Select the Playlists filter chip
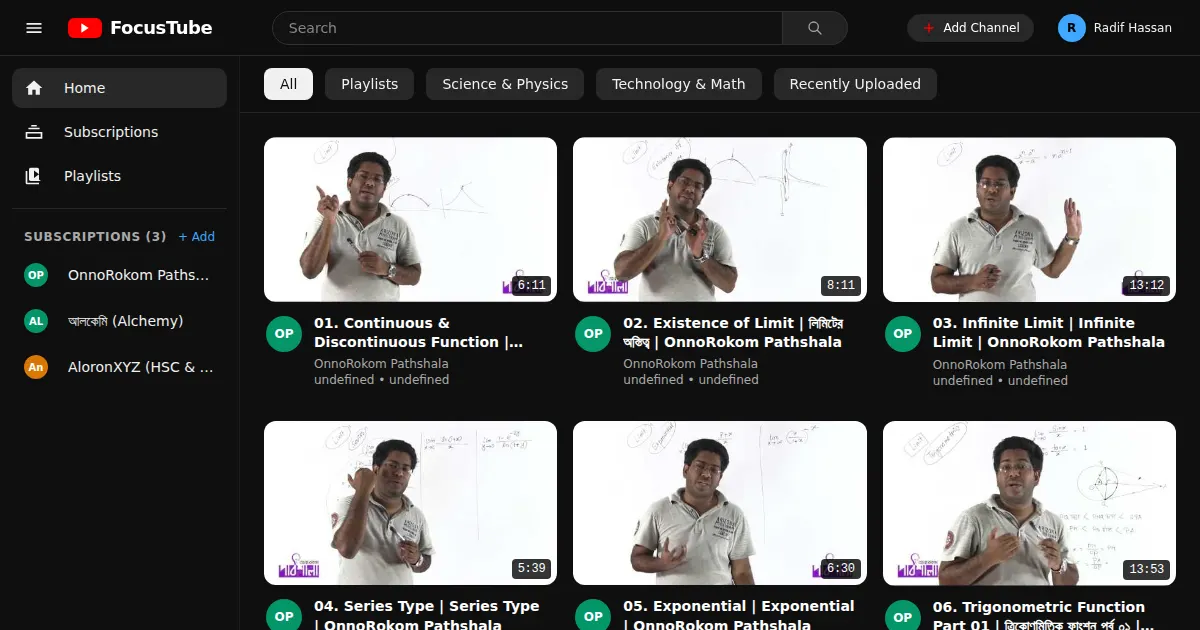 point(369,84)
